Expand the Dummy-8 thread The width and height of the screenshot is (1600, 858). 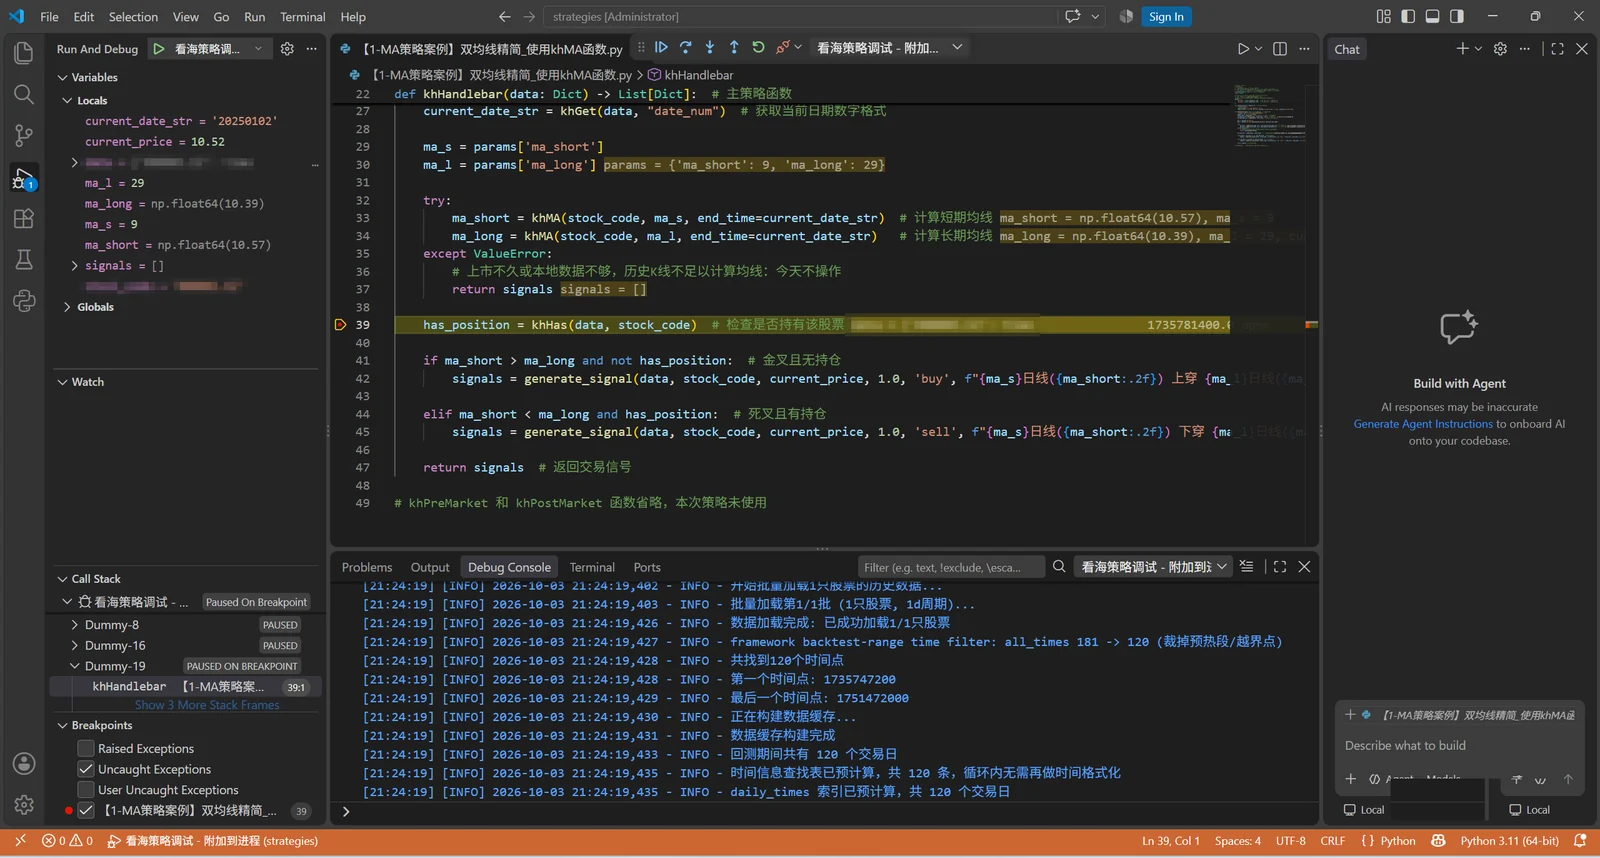[74, 625]
